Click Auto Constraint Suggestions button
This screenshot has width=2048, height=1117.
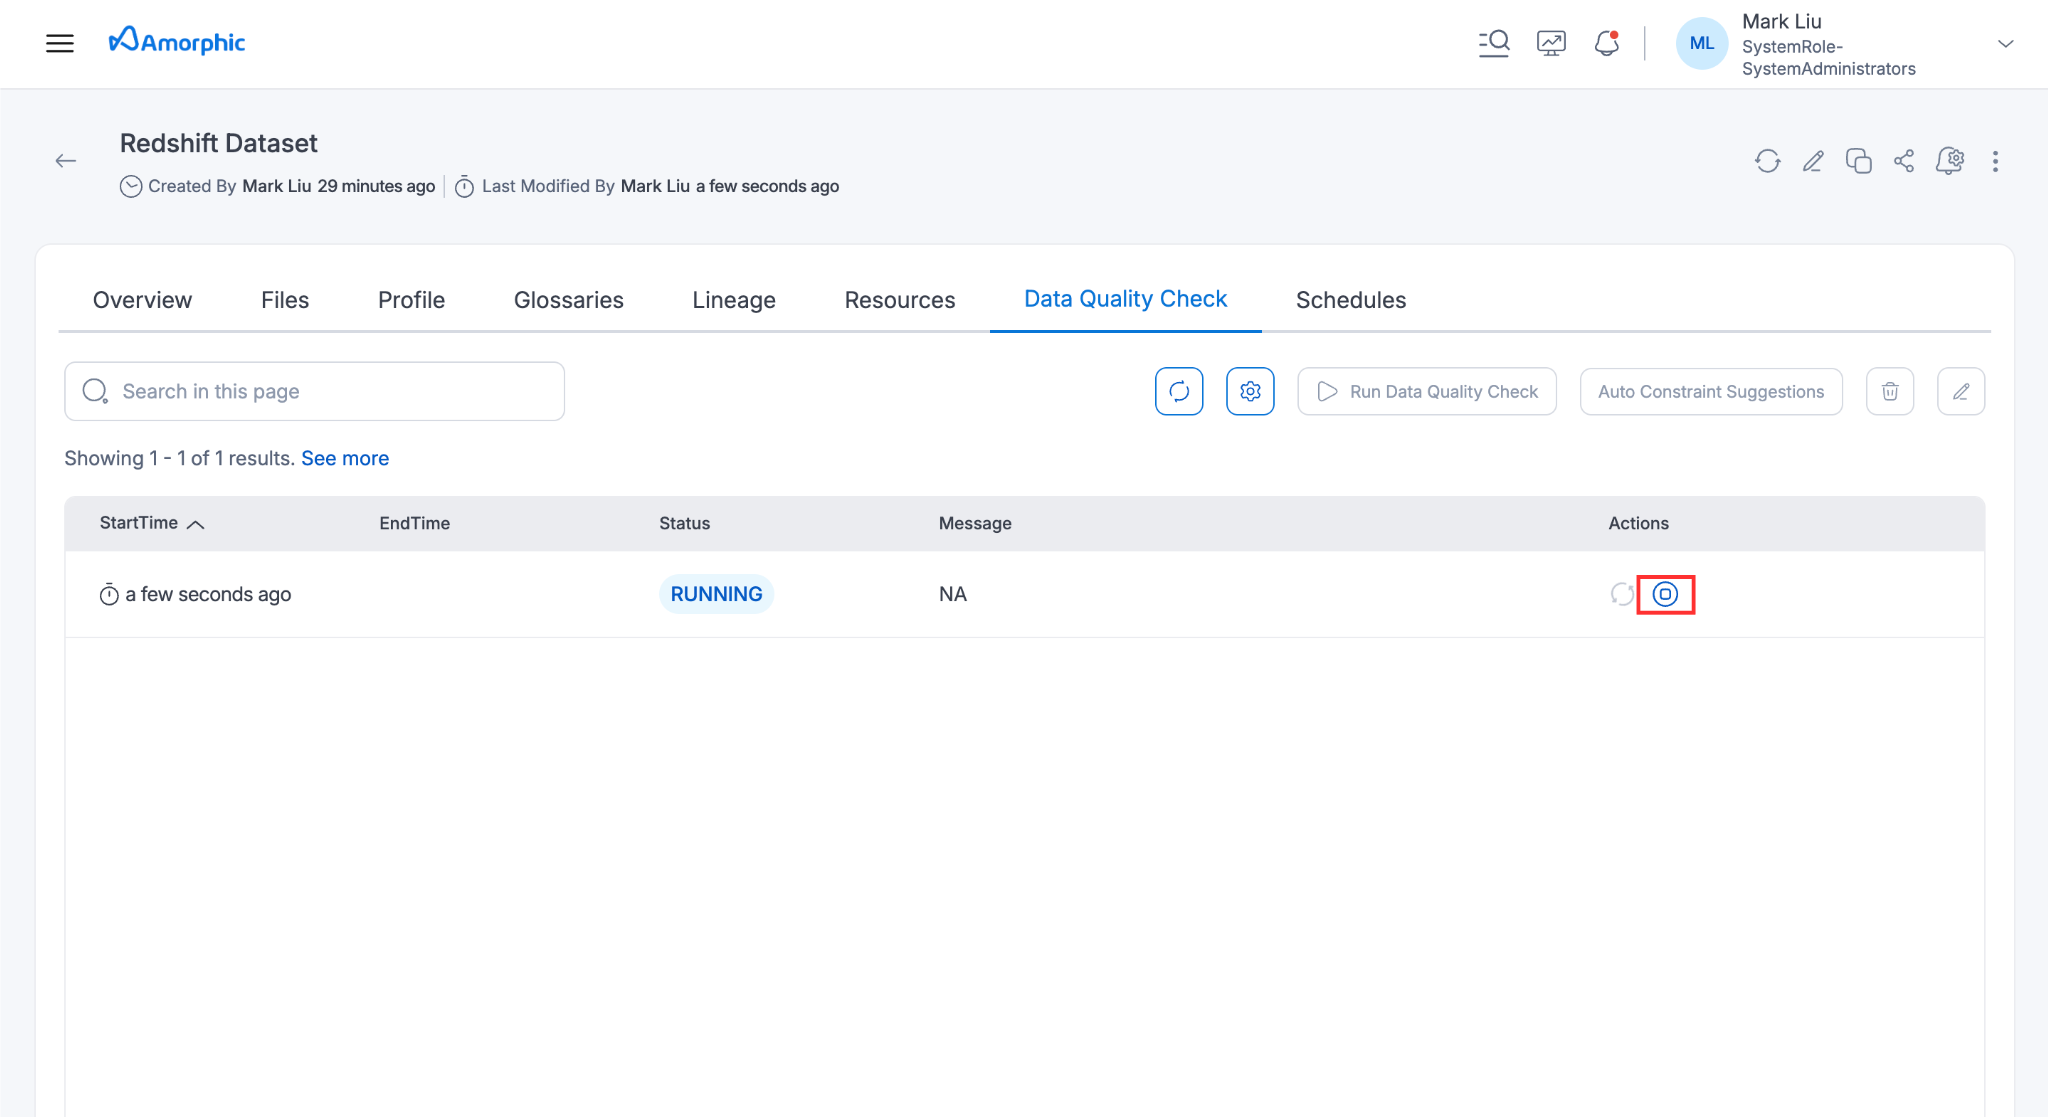1710,391
